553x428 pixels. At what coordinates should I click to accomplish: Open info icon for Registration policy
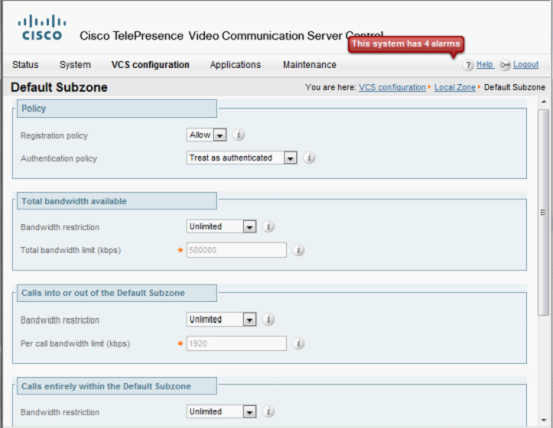click(239, 135)
